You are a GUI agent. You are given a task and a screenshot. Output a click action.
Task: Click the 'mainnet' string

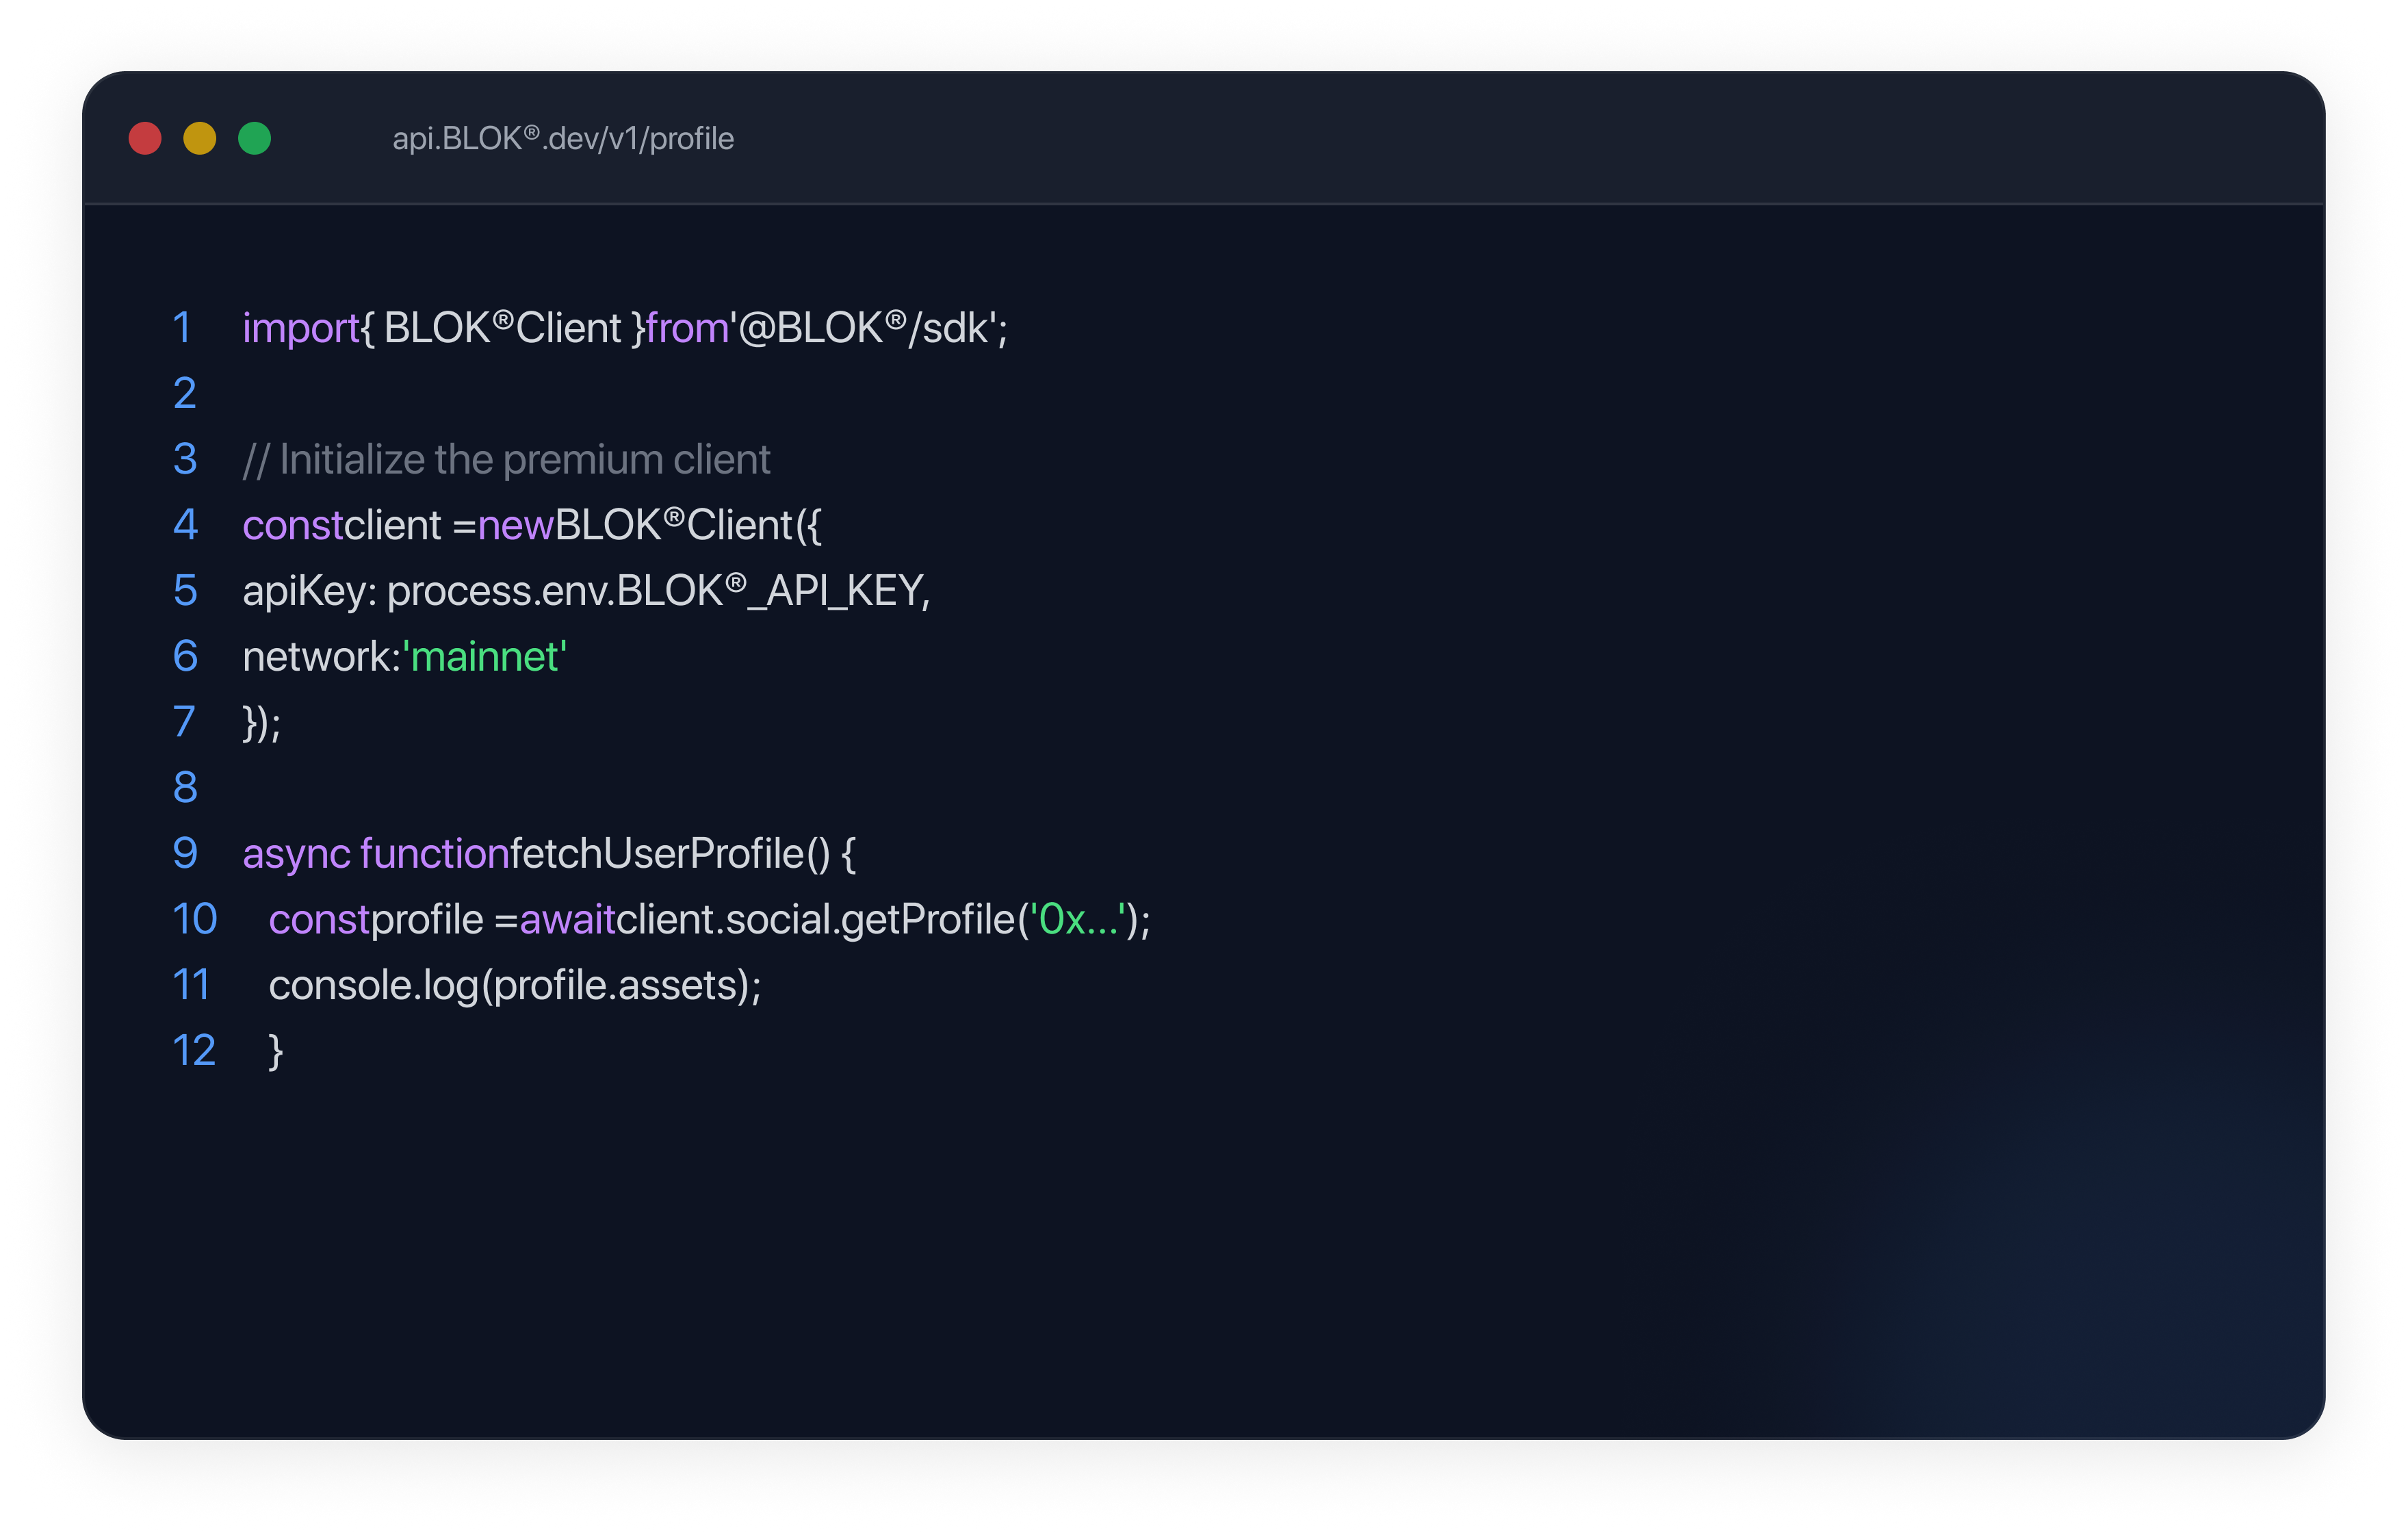(485, 657)
